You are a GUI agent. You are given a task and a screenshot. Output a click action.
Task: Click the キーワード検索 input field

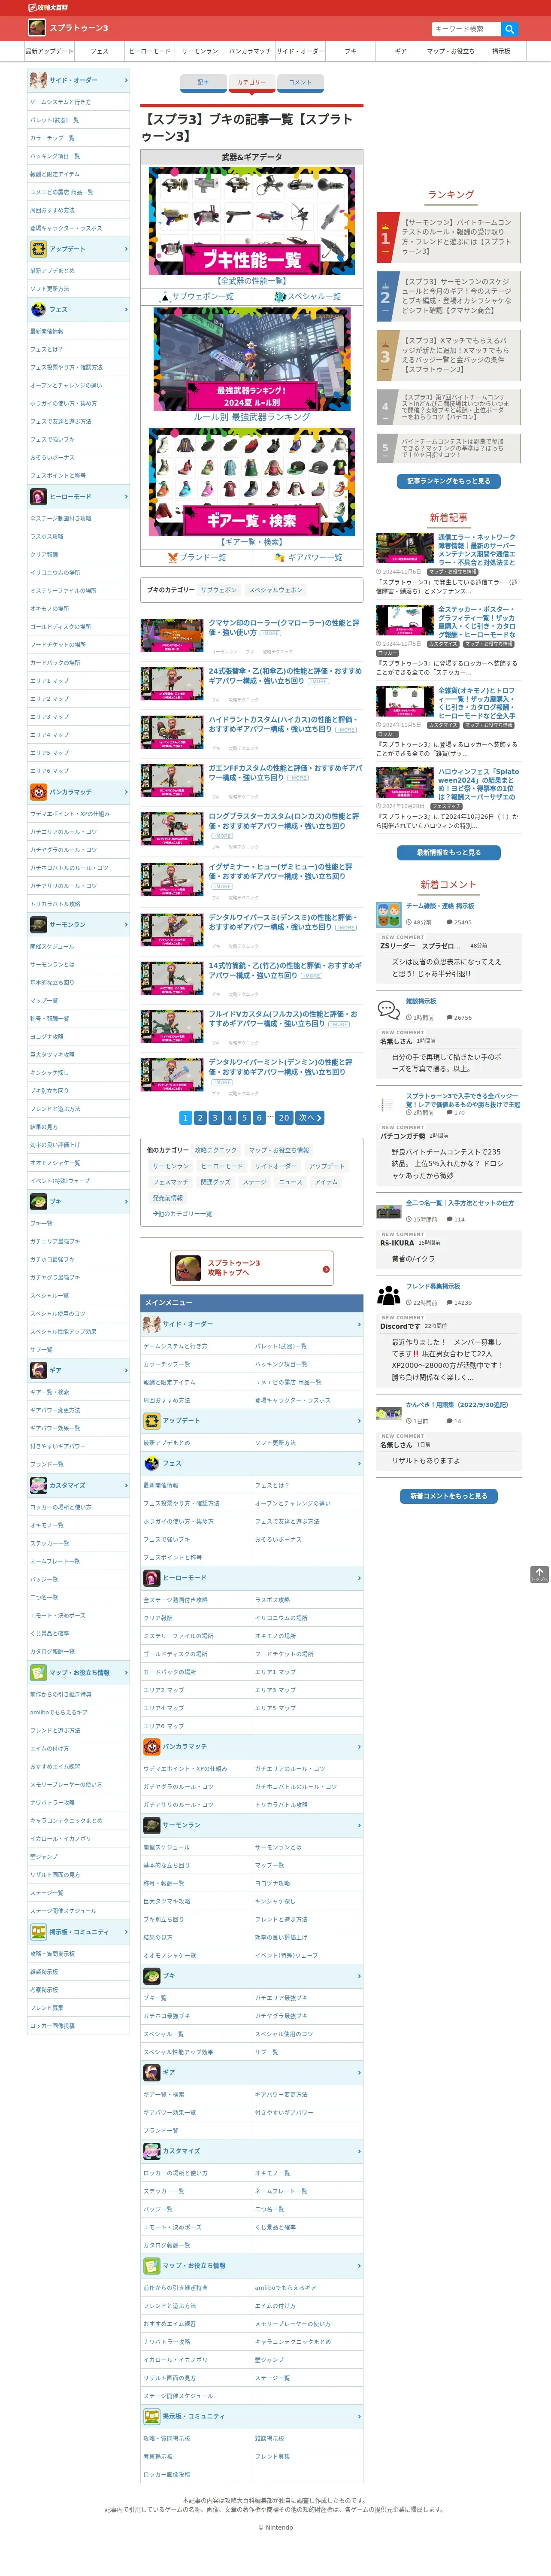tap(466, 29)
